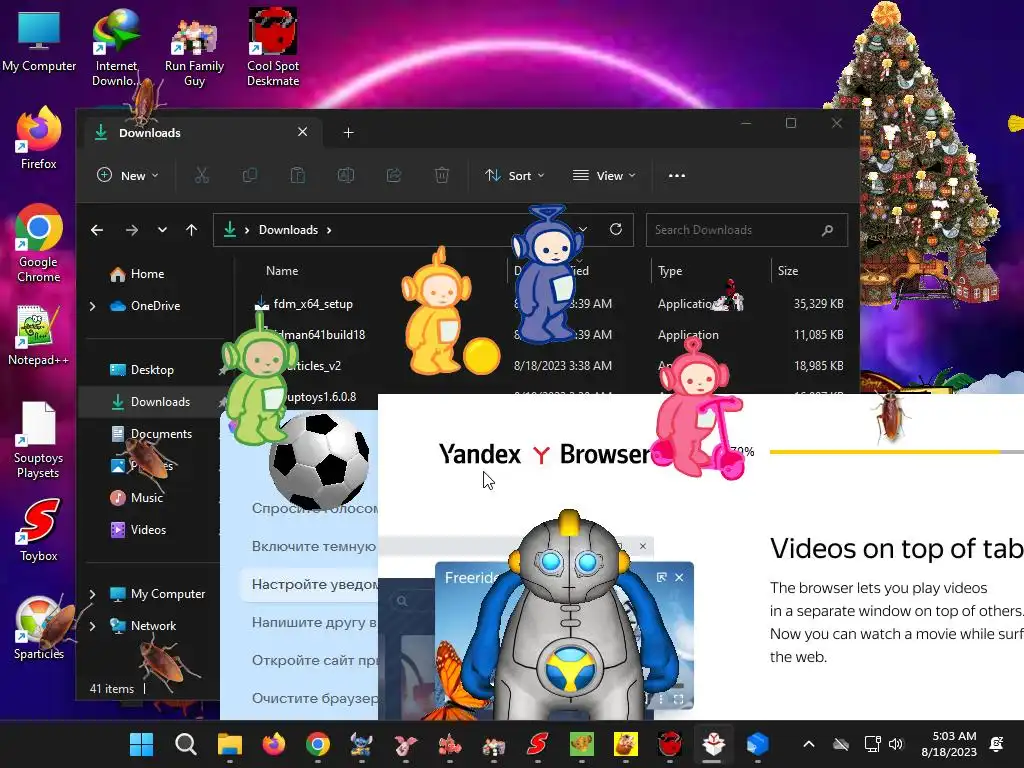Click 'Настройте уведом' item in Yandex installer
1024x768 pixels.
tap(311, 584)
